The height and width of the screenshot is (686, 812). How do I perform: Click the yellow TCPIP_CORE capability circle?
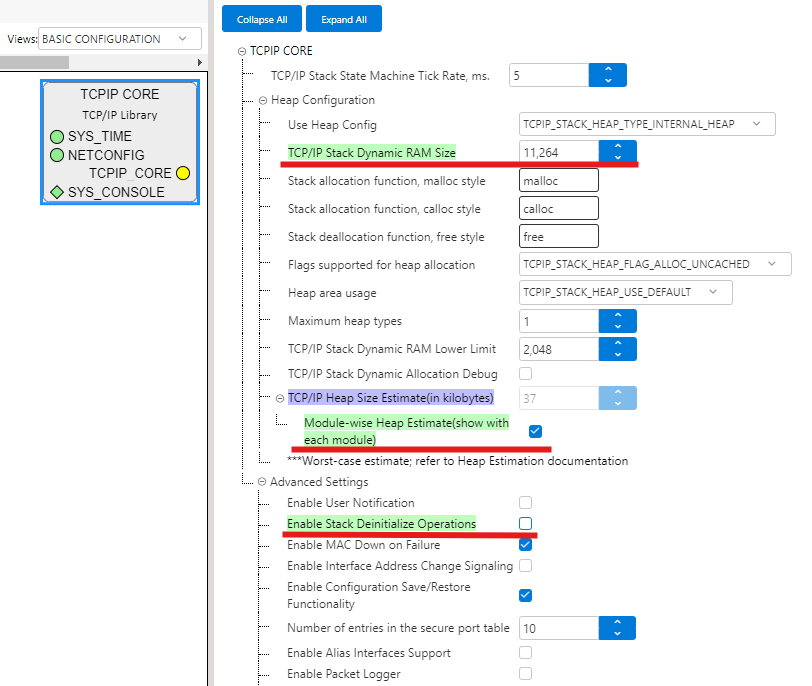[x=183, y=173]
